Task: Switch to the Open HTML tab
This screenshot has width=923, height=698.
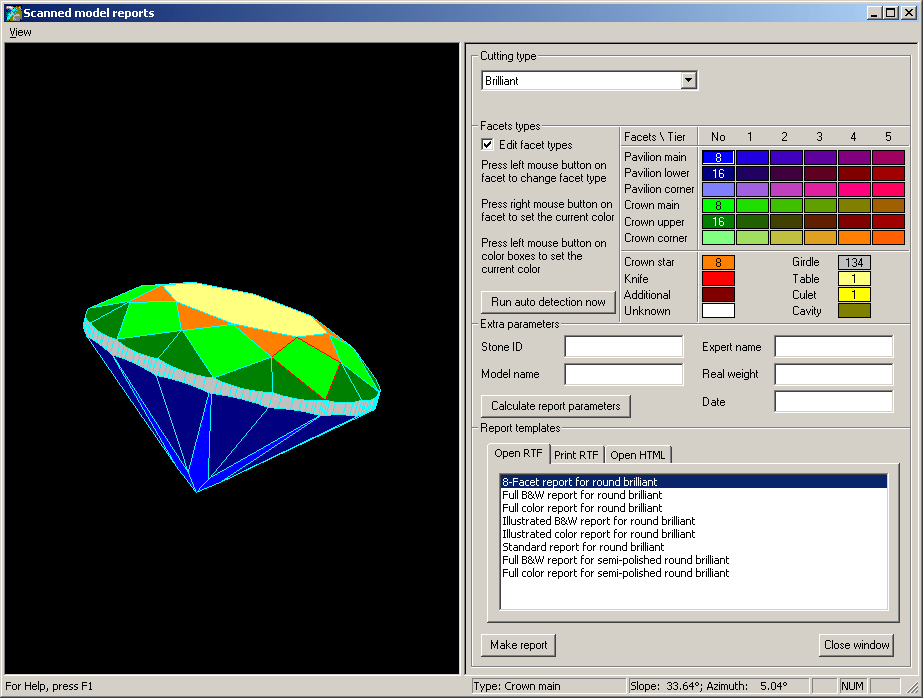Action: click(639, 455)
